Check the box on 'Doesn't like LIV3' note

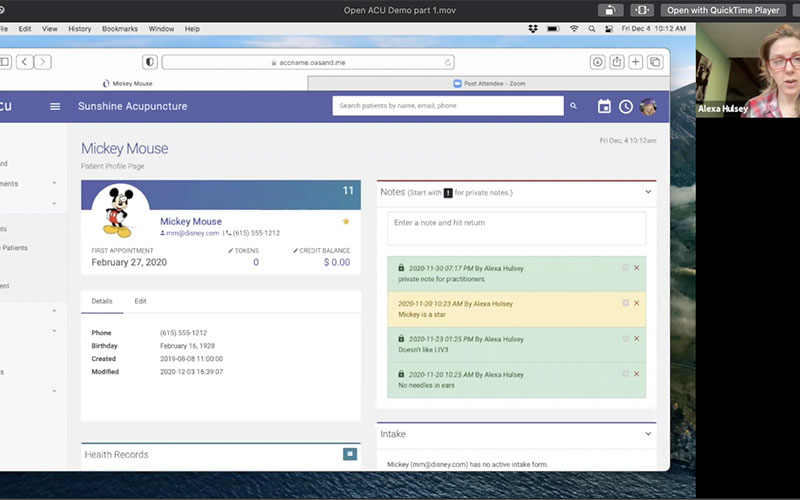625,338
